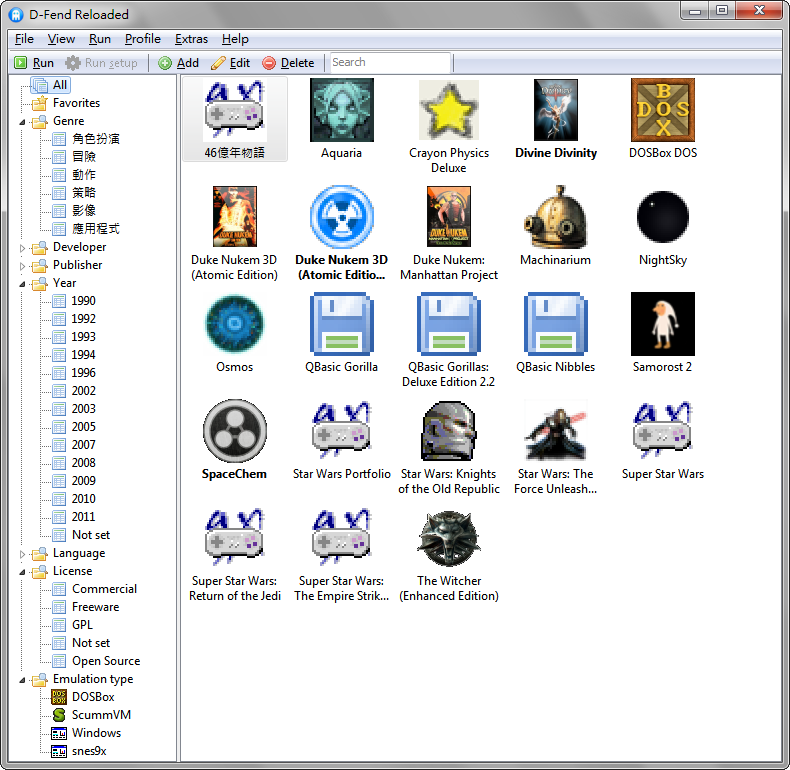Select Star Wars: The Force Unleashed icon
790x770 pixels.
tap(556, 431)
